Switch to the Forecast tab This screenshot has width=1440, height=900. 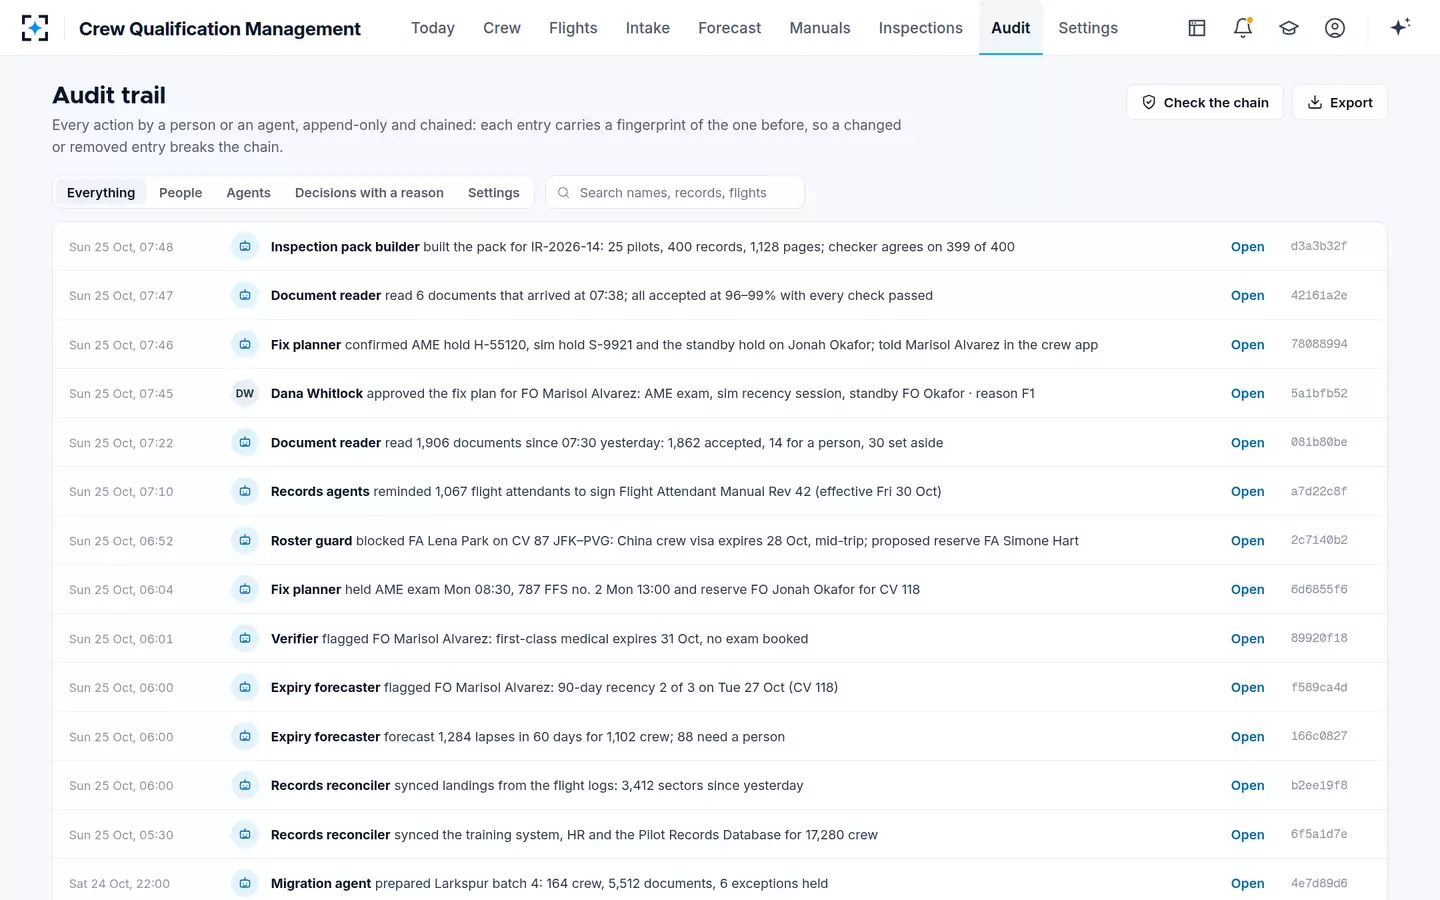coord(730,28)
